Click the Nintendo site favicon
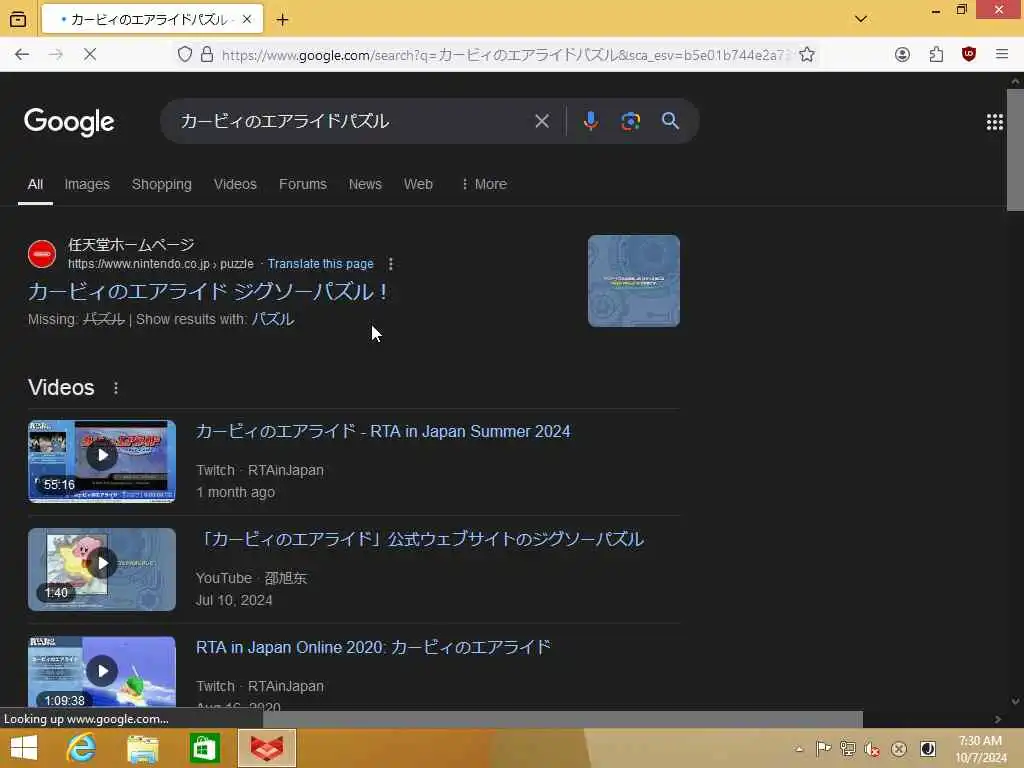 (x=42, y=254)
